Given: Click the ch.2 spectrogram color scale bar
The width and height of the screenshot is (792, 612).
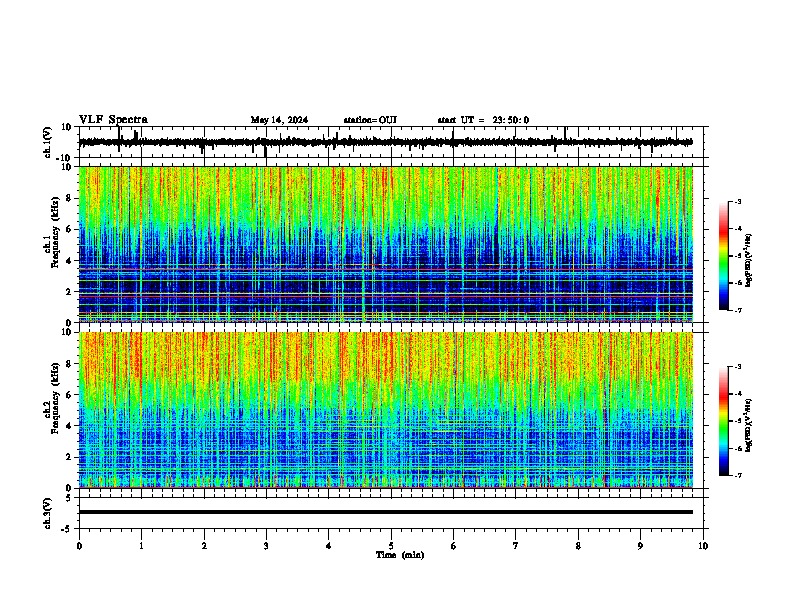Looking at the screenshot, I should tap(724, 421).
